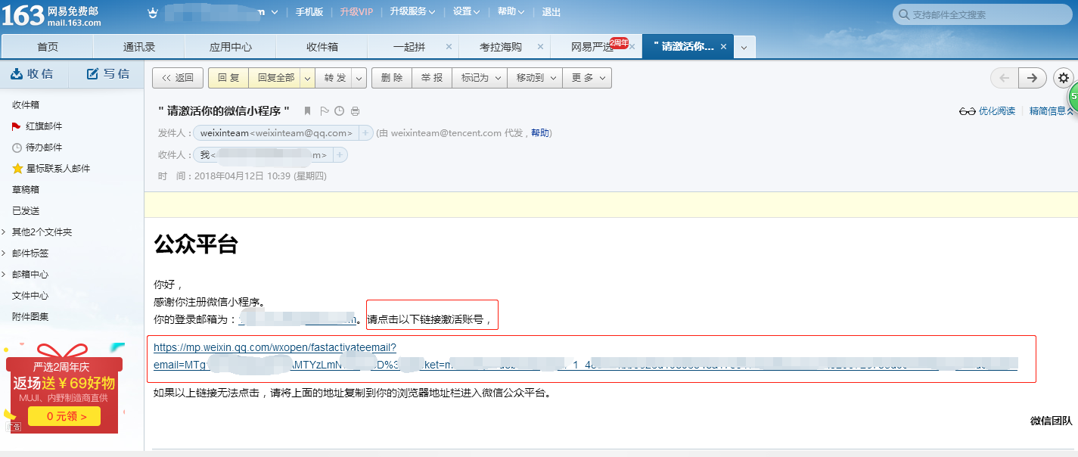Flag this email with the flag icon
The width and height of the screenshot is (1078, 457).
point(324,110)
